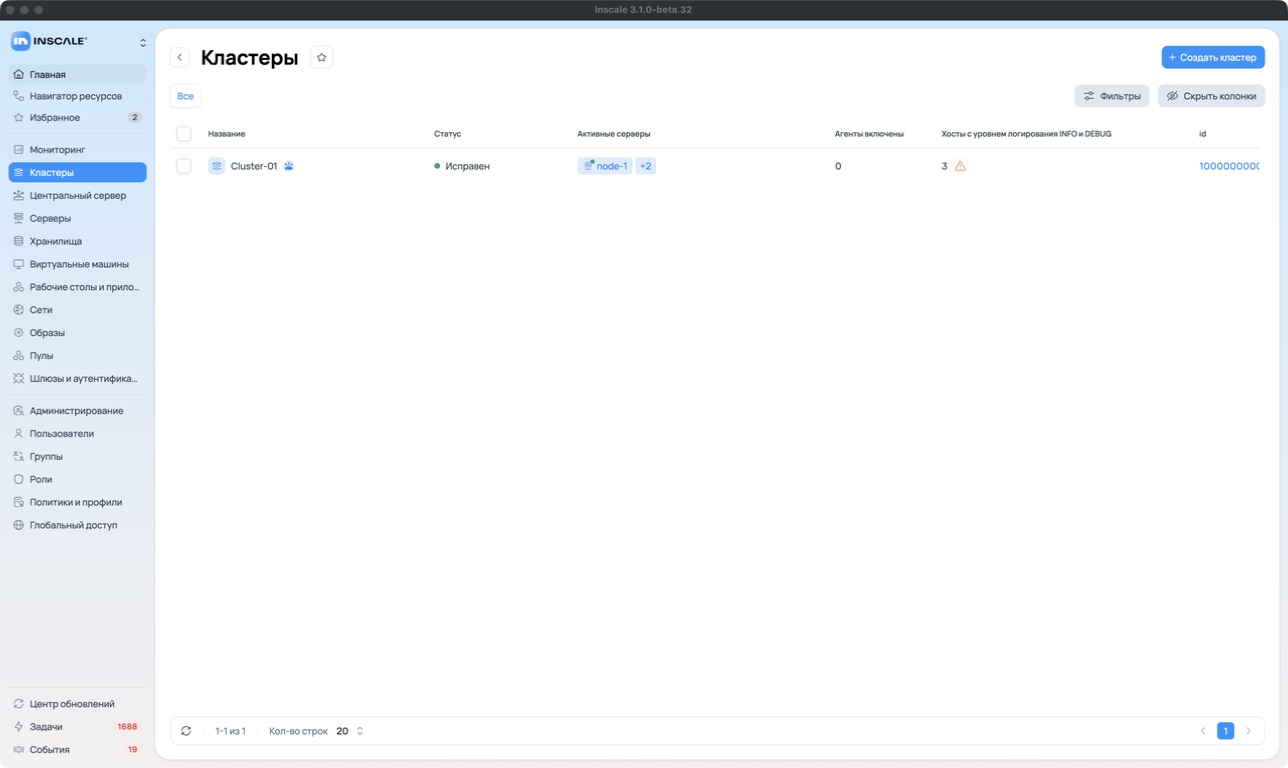Viewport: 1288px width, 768px height.
Task: Click the Создать кластер button
Action: click(1213, 57)
